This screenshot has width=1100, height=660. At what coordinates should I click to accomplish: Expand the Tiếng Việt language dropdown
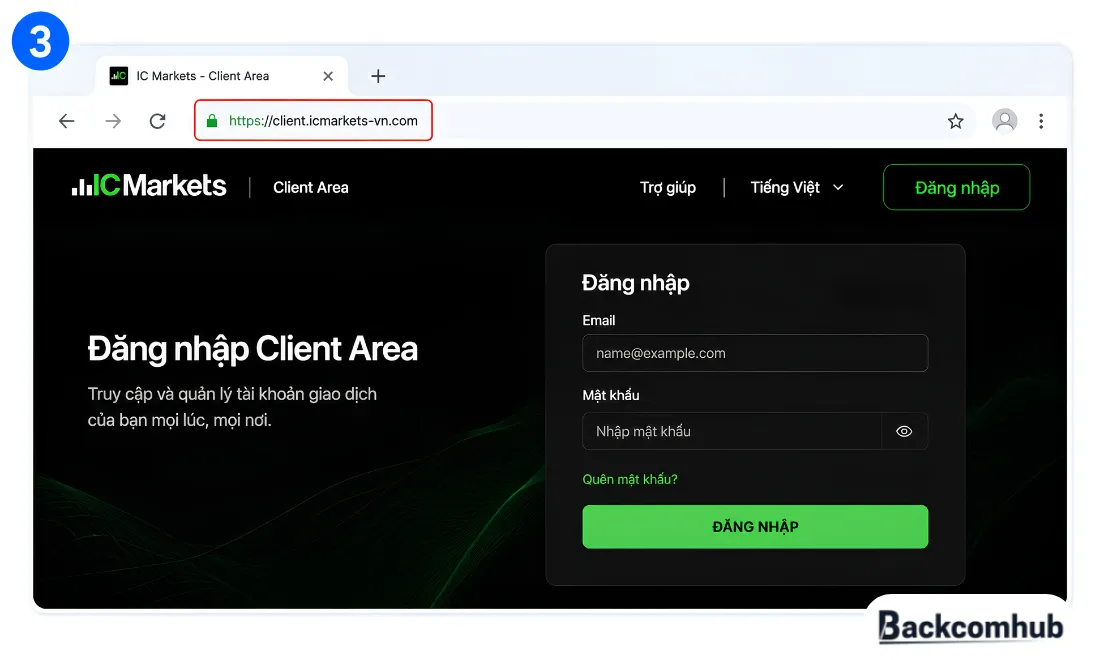[x=797, y=187]
